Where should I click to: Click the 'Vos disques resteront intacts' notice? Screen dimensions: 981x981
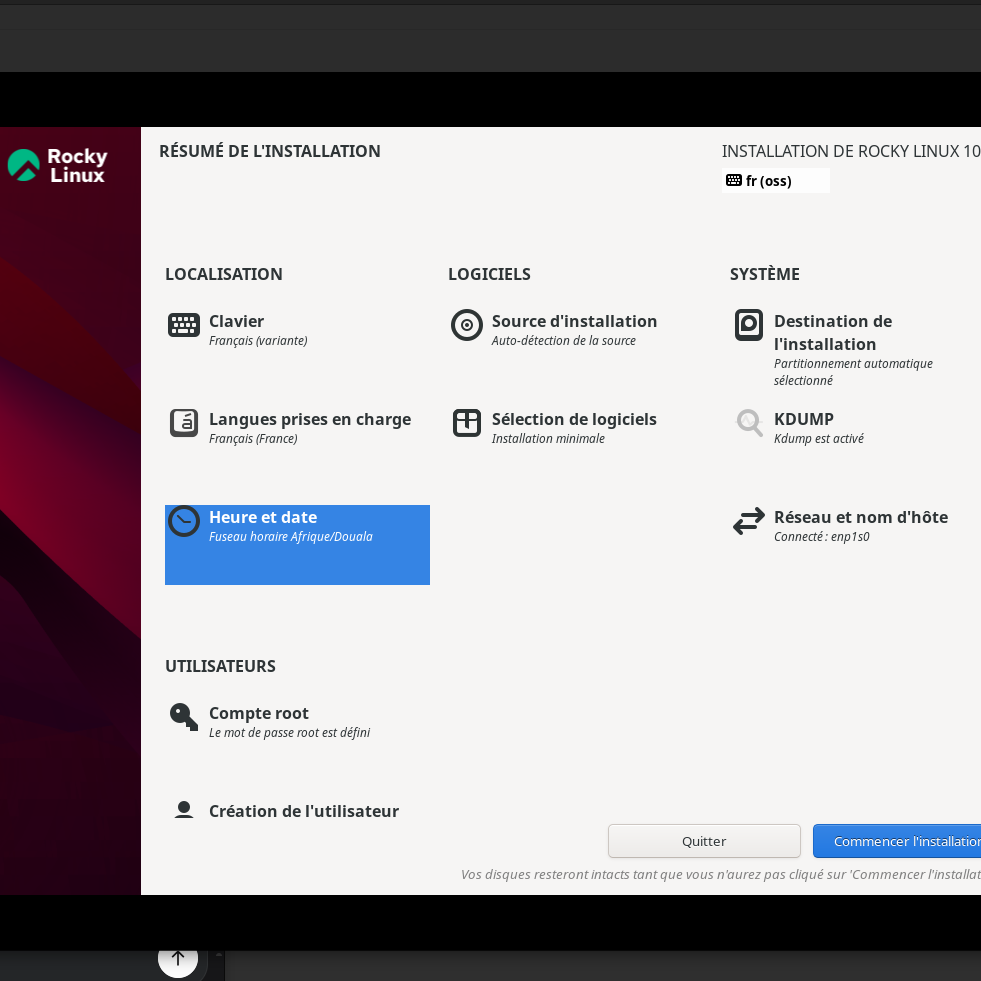tap(721, 875)
